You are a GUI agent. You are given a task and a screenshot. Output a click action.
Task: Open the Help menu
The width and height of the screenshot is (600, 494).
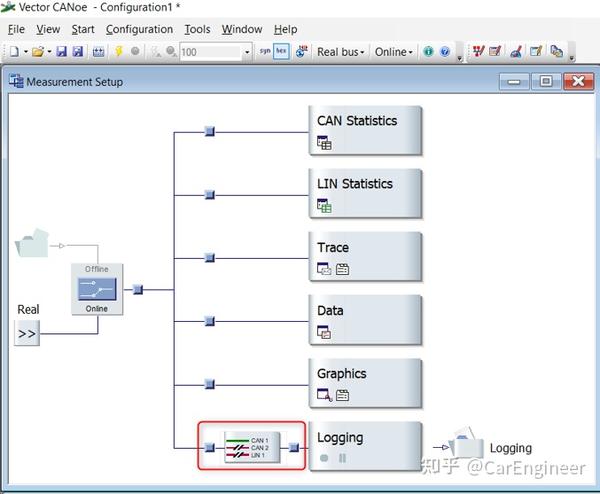pyautogui.click(x=285, y=29)
